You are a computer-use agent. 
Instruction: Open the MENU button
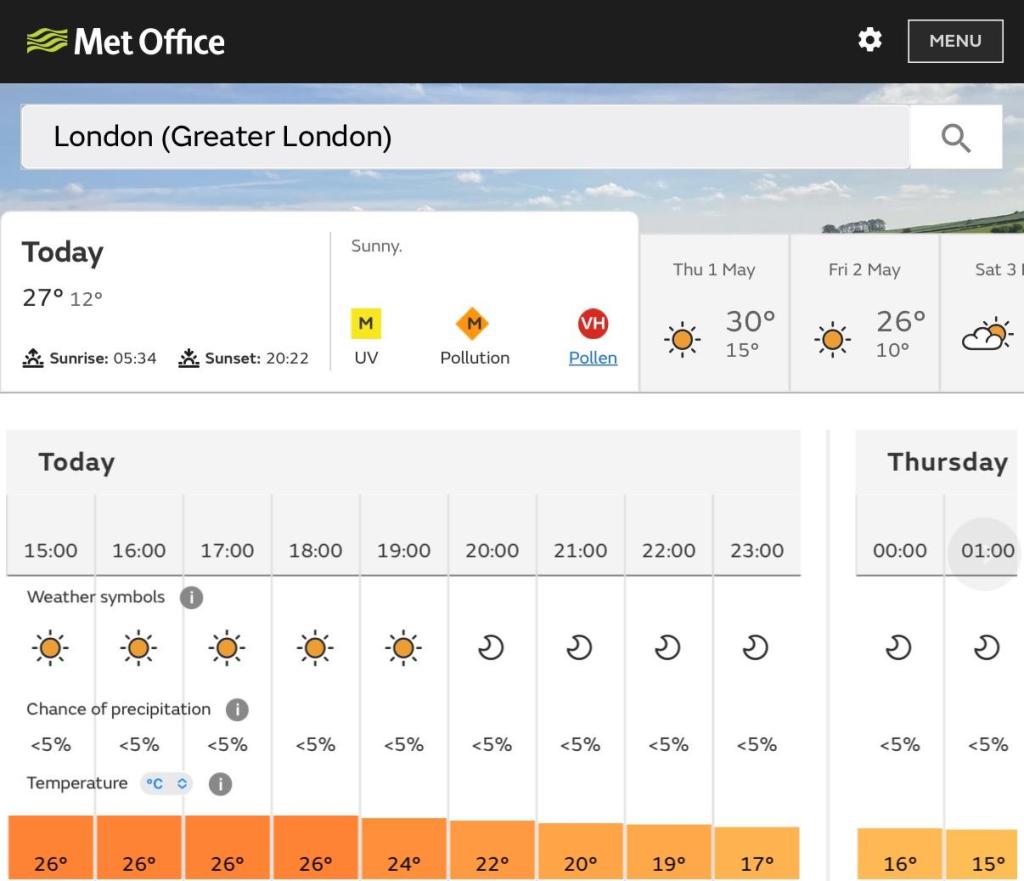coord(955,41)
